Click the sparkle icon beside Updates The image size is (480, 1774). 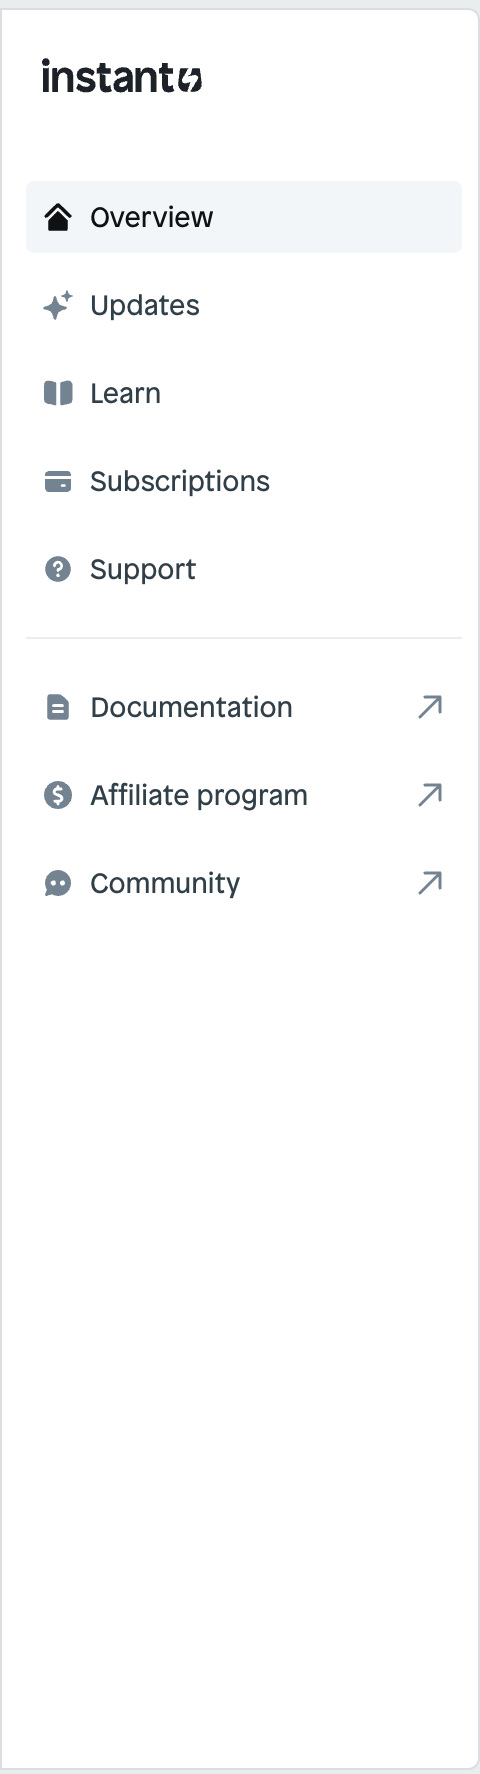coord(58,305)
